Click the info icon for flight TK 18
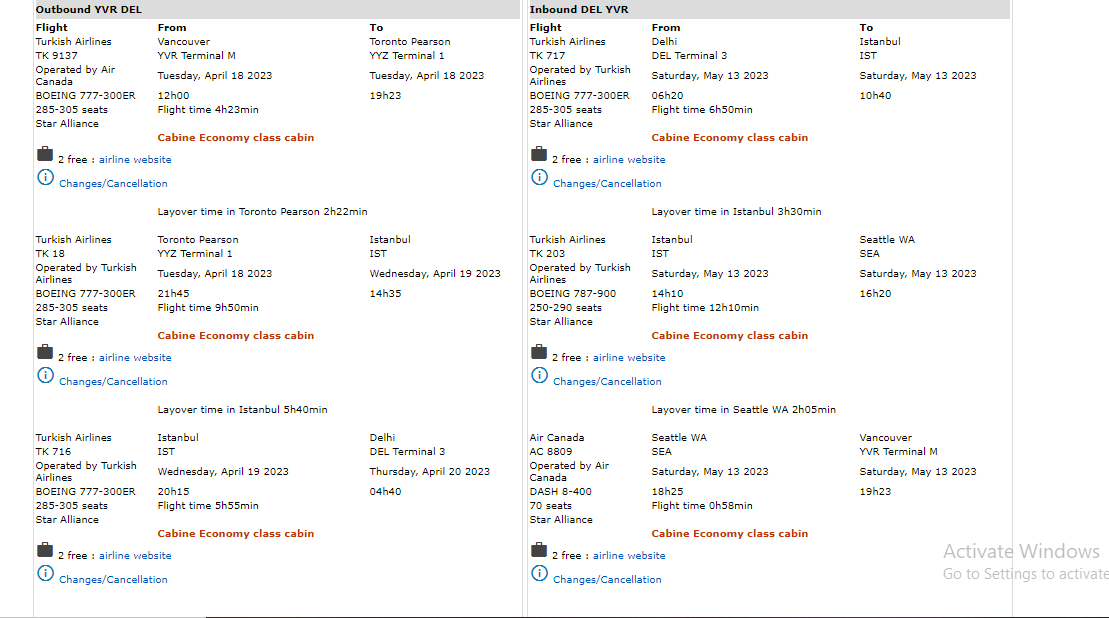This screenshot has width=1109, height=618. [45, 376]
